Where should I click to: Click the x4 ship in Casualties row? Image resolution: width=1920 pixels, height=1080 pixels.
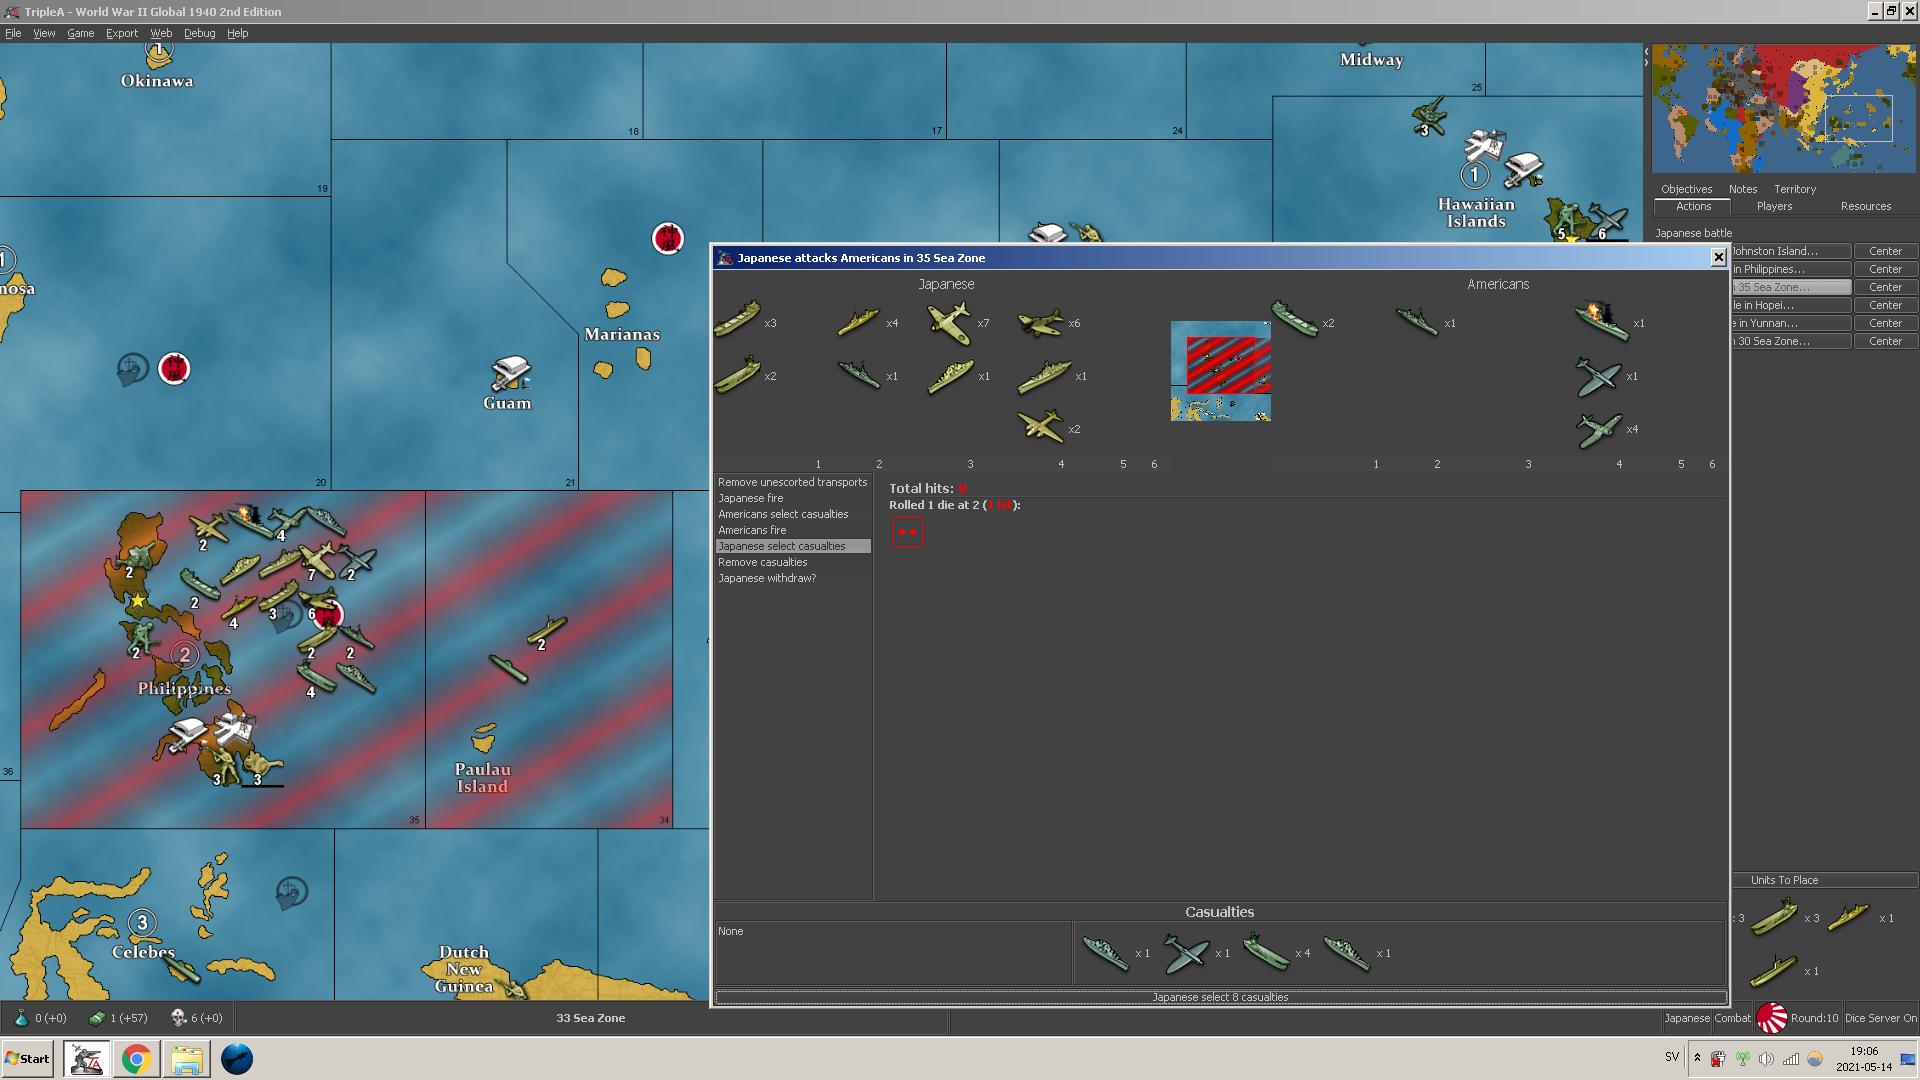(1267, 953)
